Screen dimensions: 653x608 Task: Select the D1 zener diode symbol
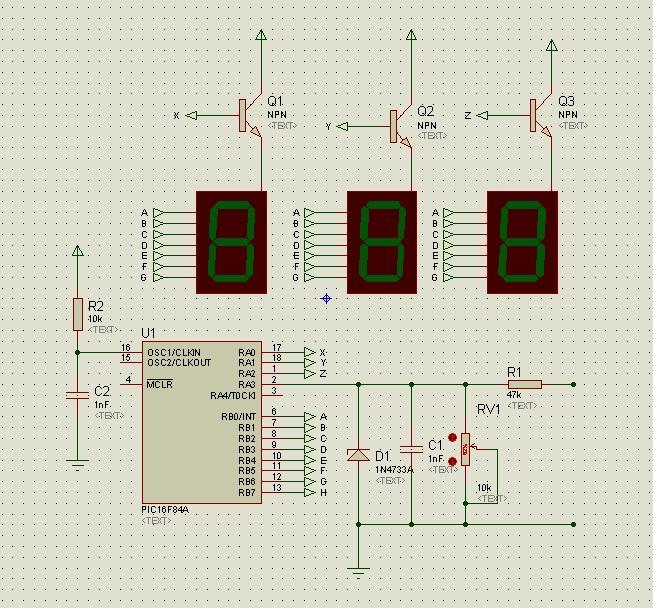coord(358,455)
